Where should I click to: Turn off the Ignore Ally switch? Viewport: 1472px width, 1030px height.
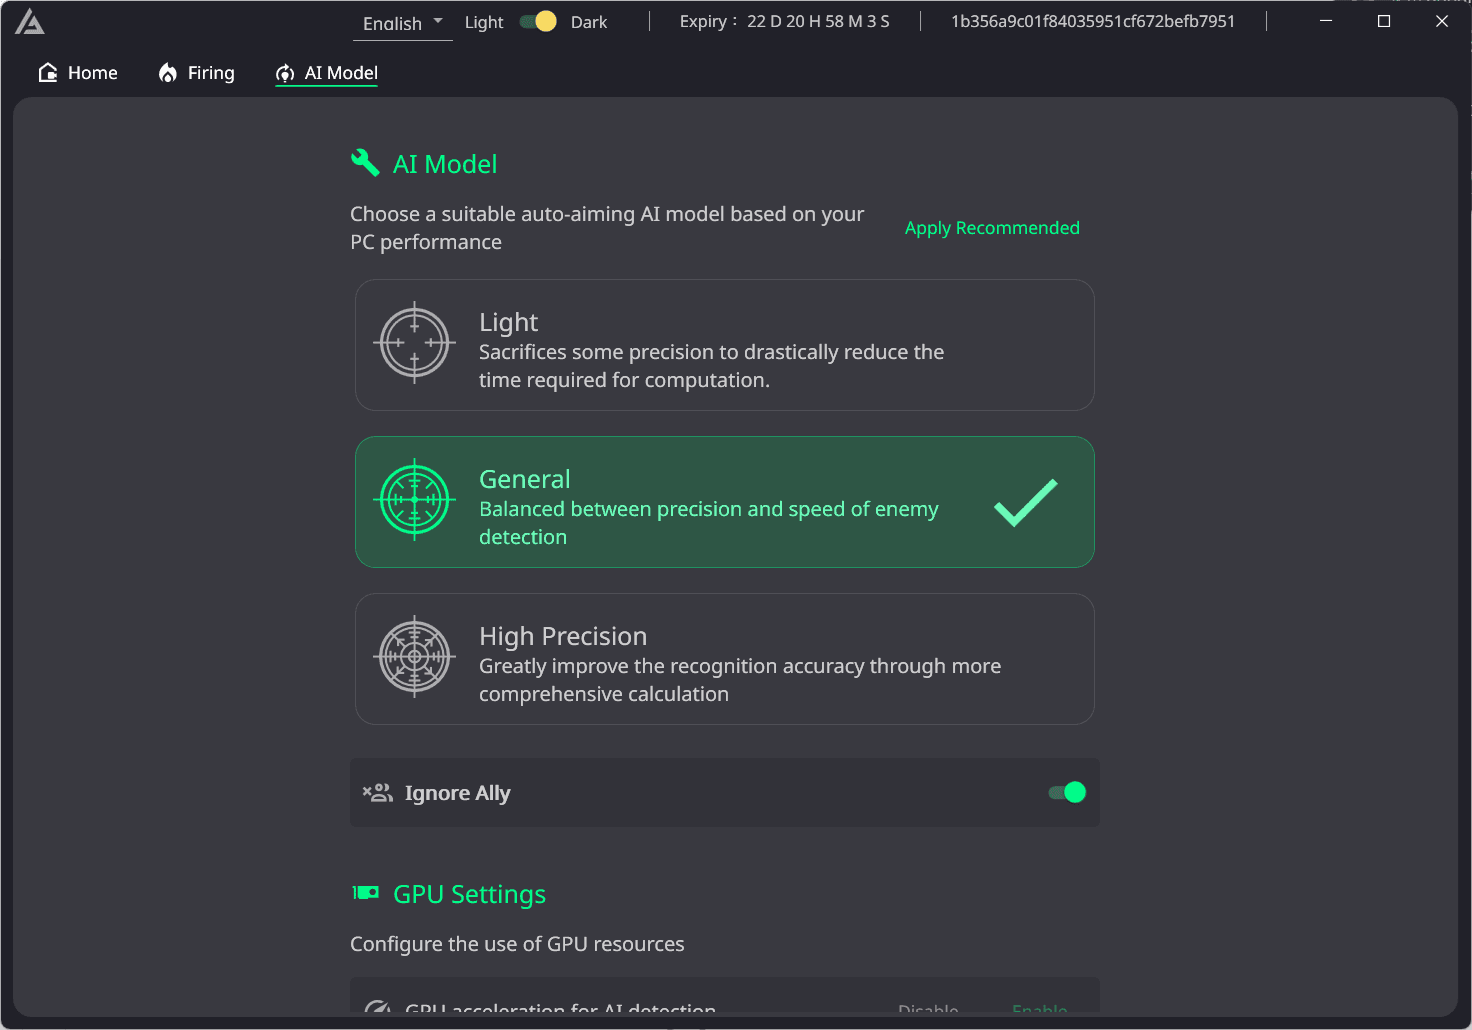1067,793
